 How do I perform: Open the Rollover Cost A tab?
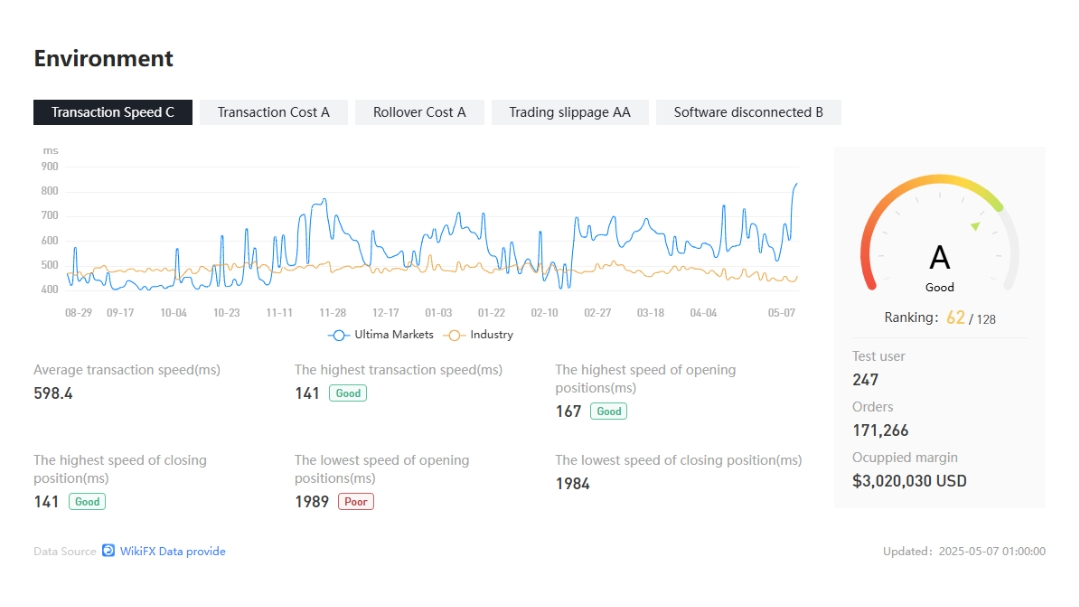tap(419, 112)
